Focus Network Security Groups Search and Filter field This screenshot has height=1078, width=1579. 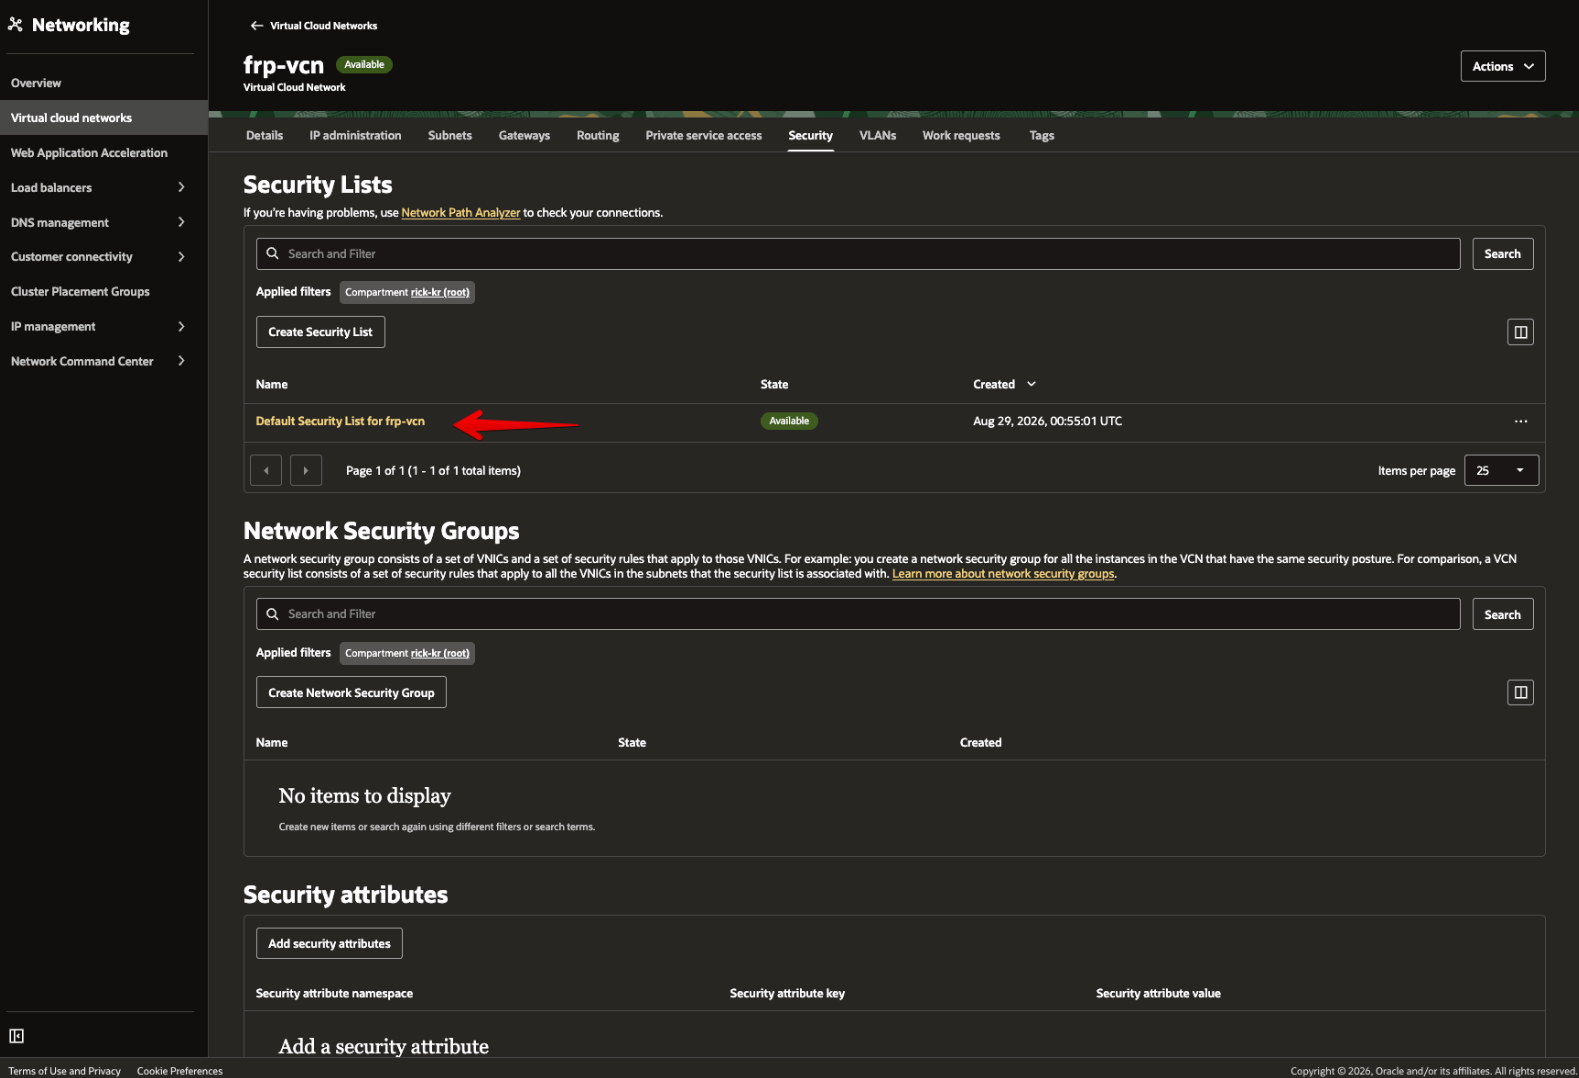tap(858, 614)
